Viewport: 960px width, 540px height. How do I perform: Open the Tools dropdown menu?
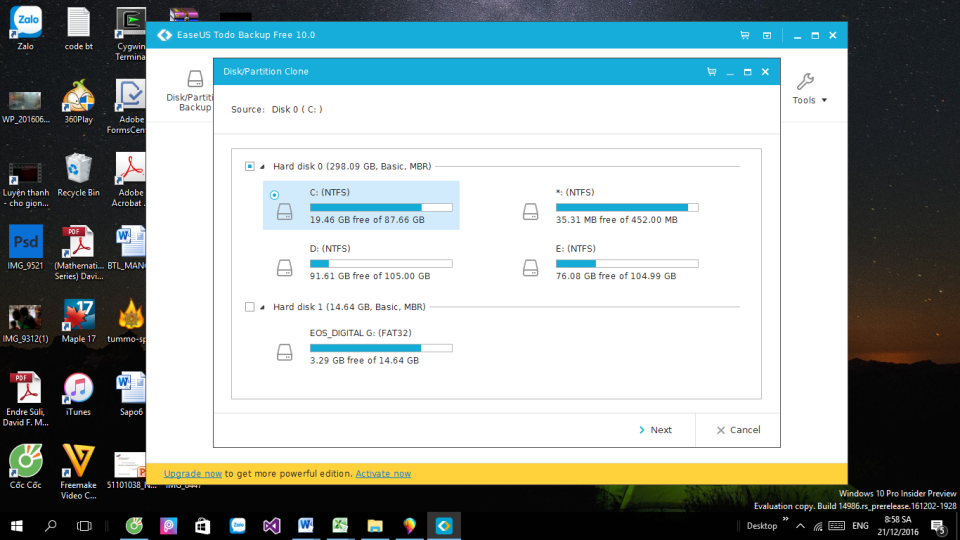809,100
